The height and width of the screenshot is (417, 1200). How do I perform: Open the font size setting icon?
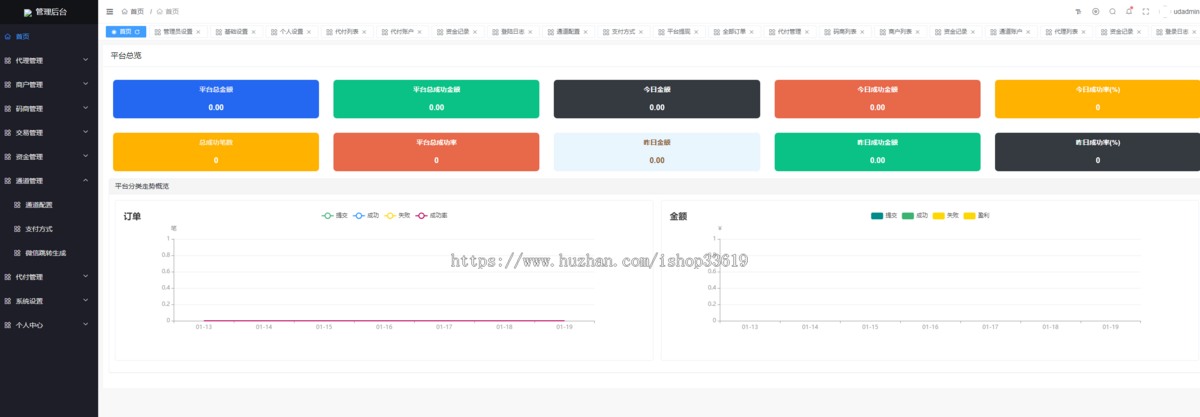(x=1078, y=11)
